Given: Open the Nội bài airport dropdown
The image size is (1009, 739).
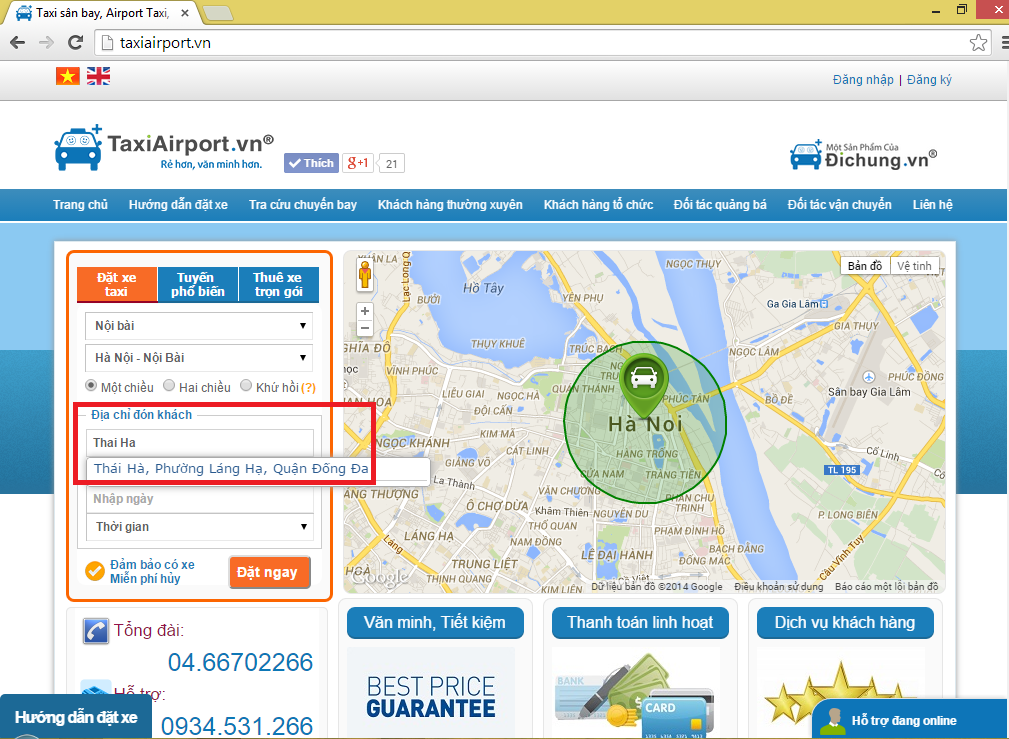Looking at the screenshot, I should click(199, 326).
